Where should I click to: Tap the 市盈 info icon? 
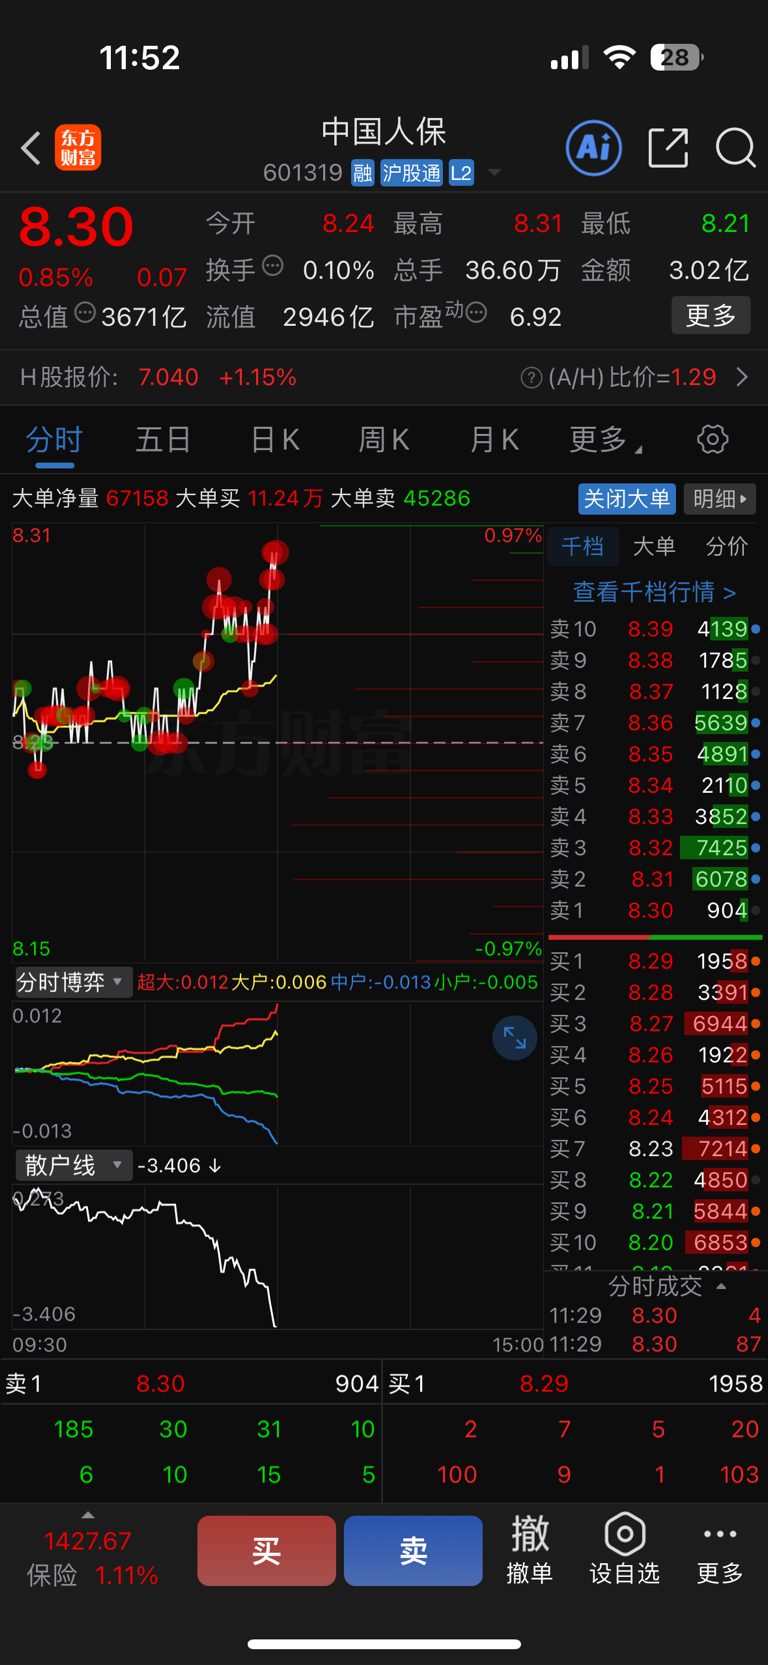(476, 313)
